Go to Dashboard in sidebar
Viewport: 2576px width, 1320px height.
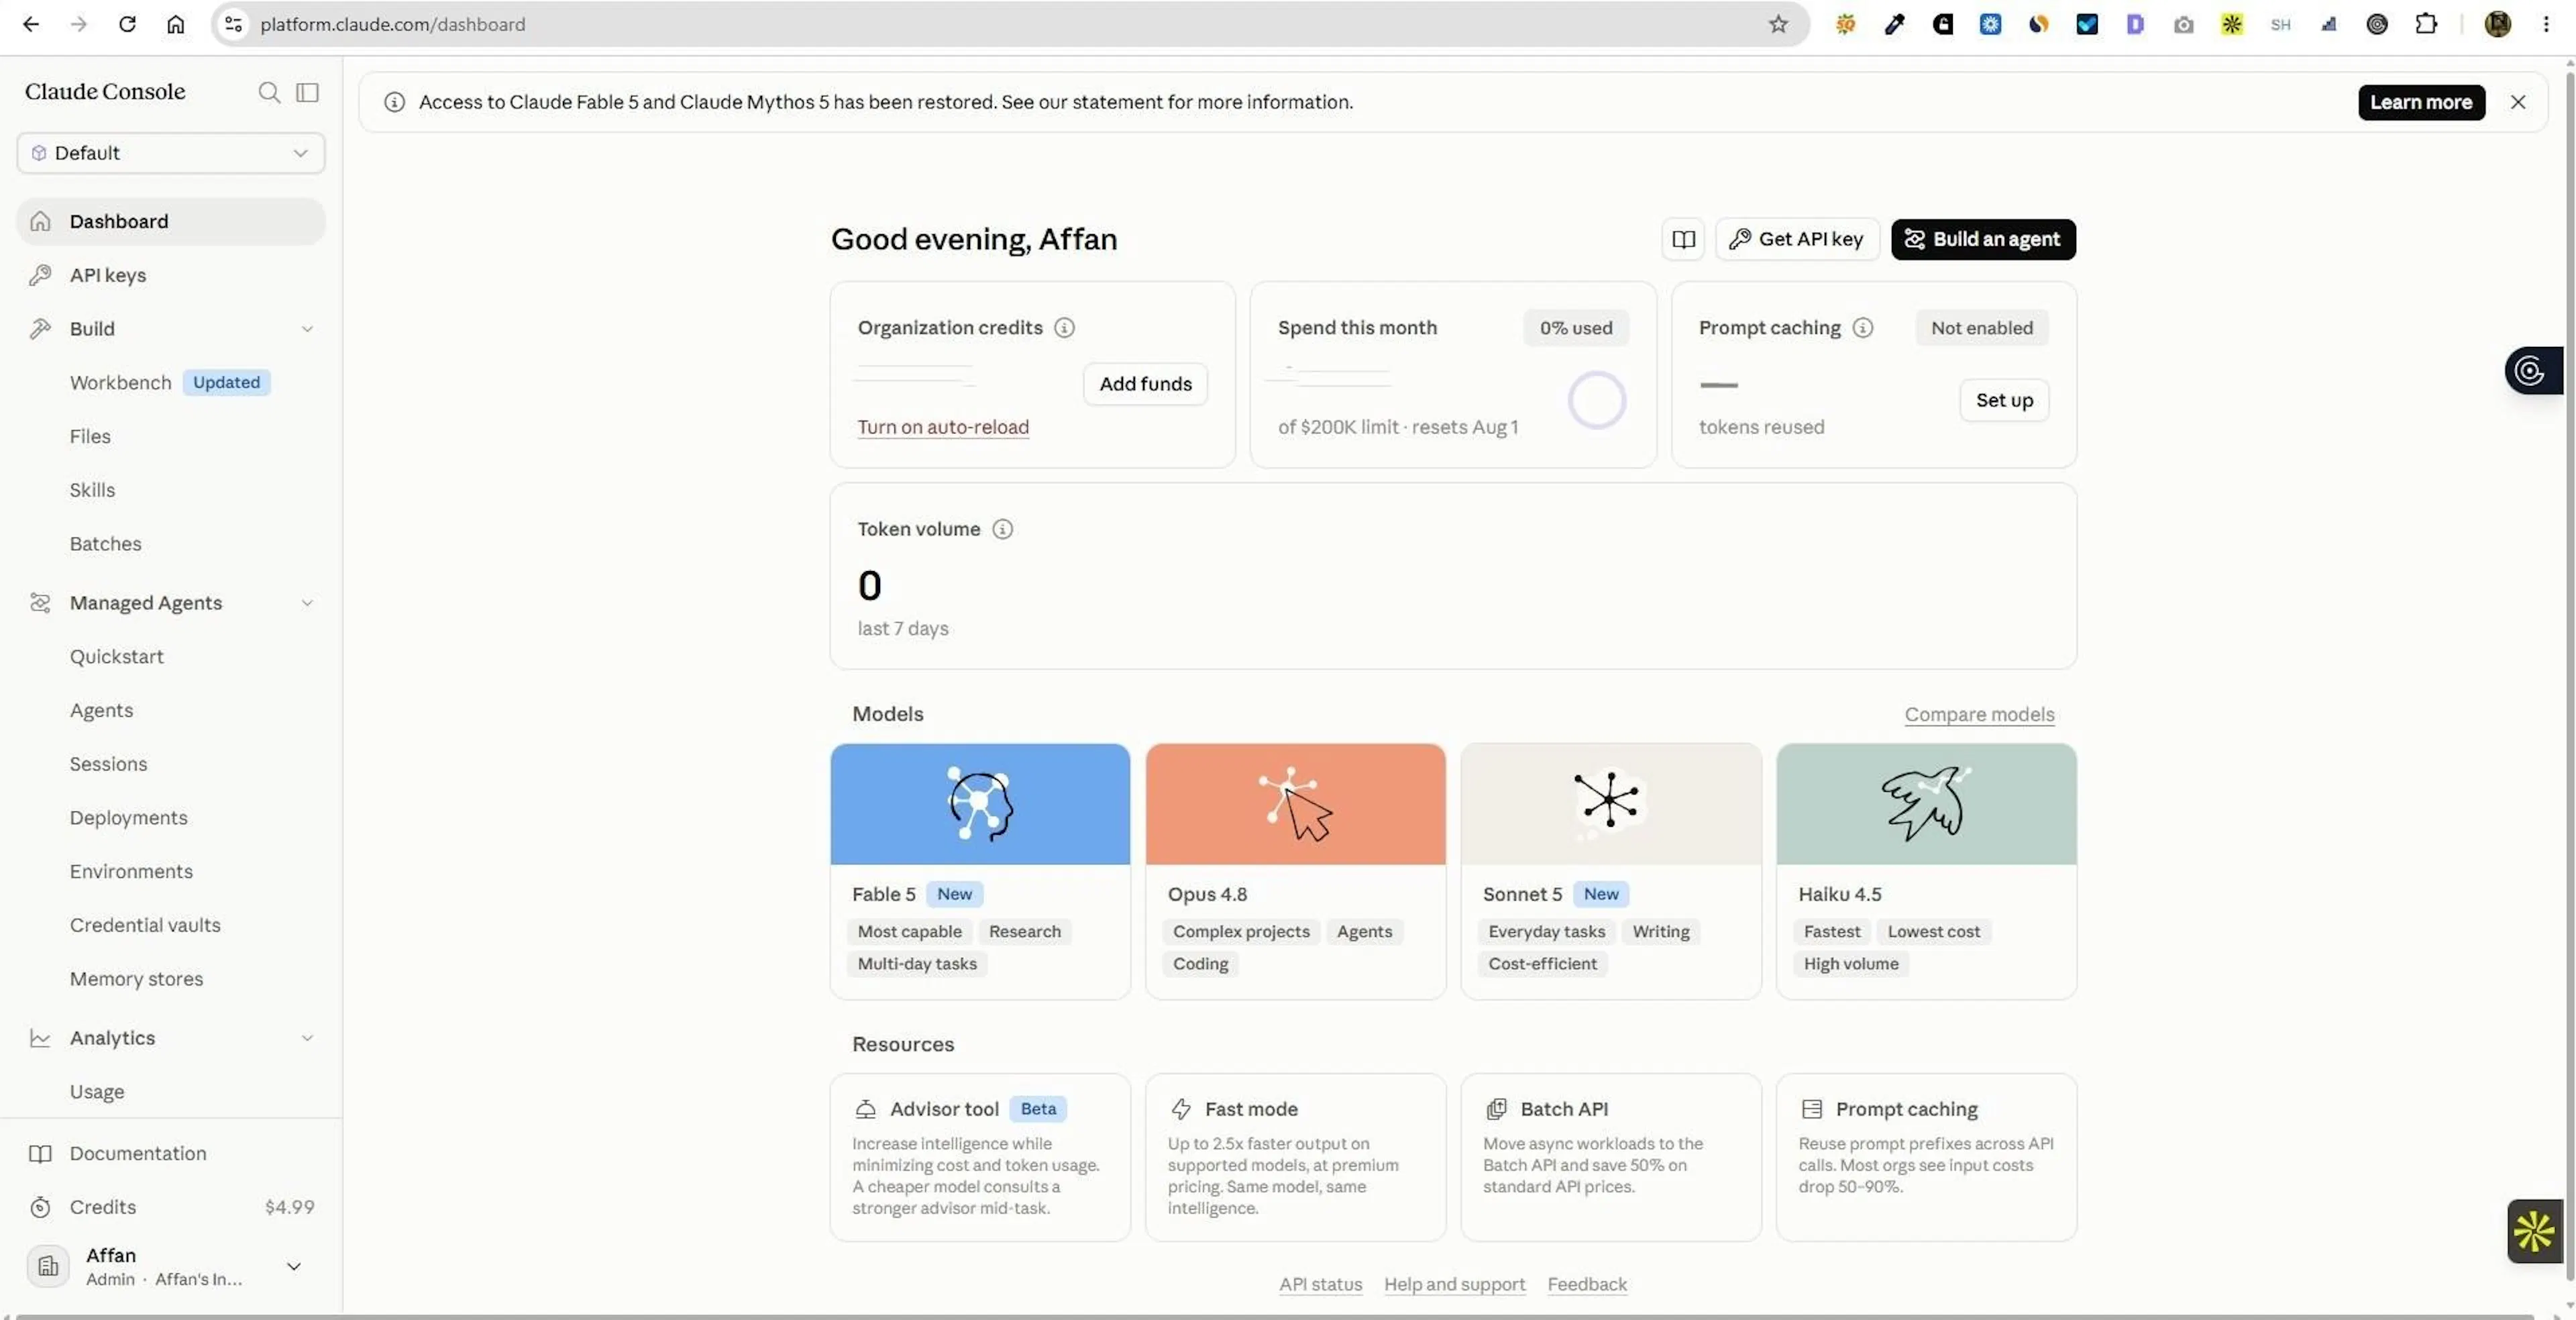coord(171,221)
